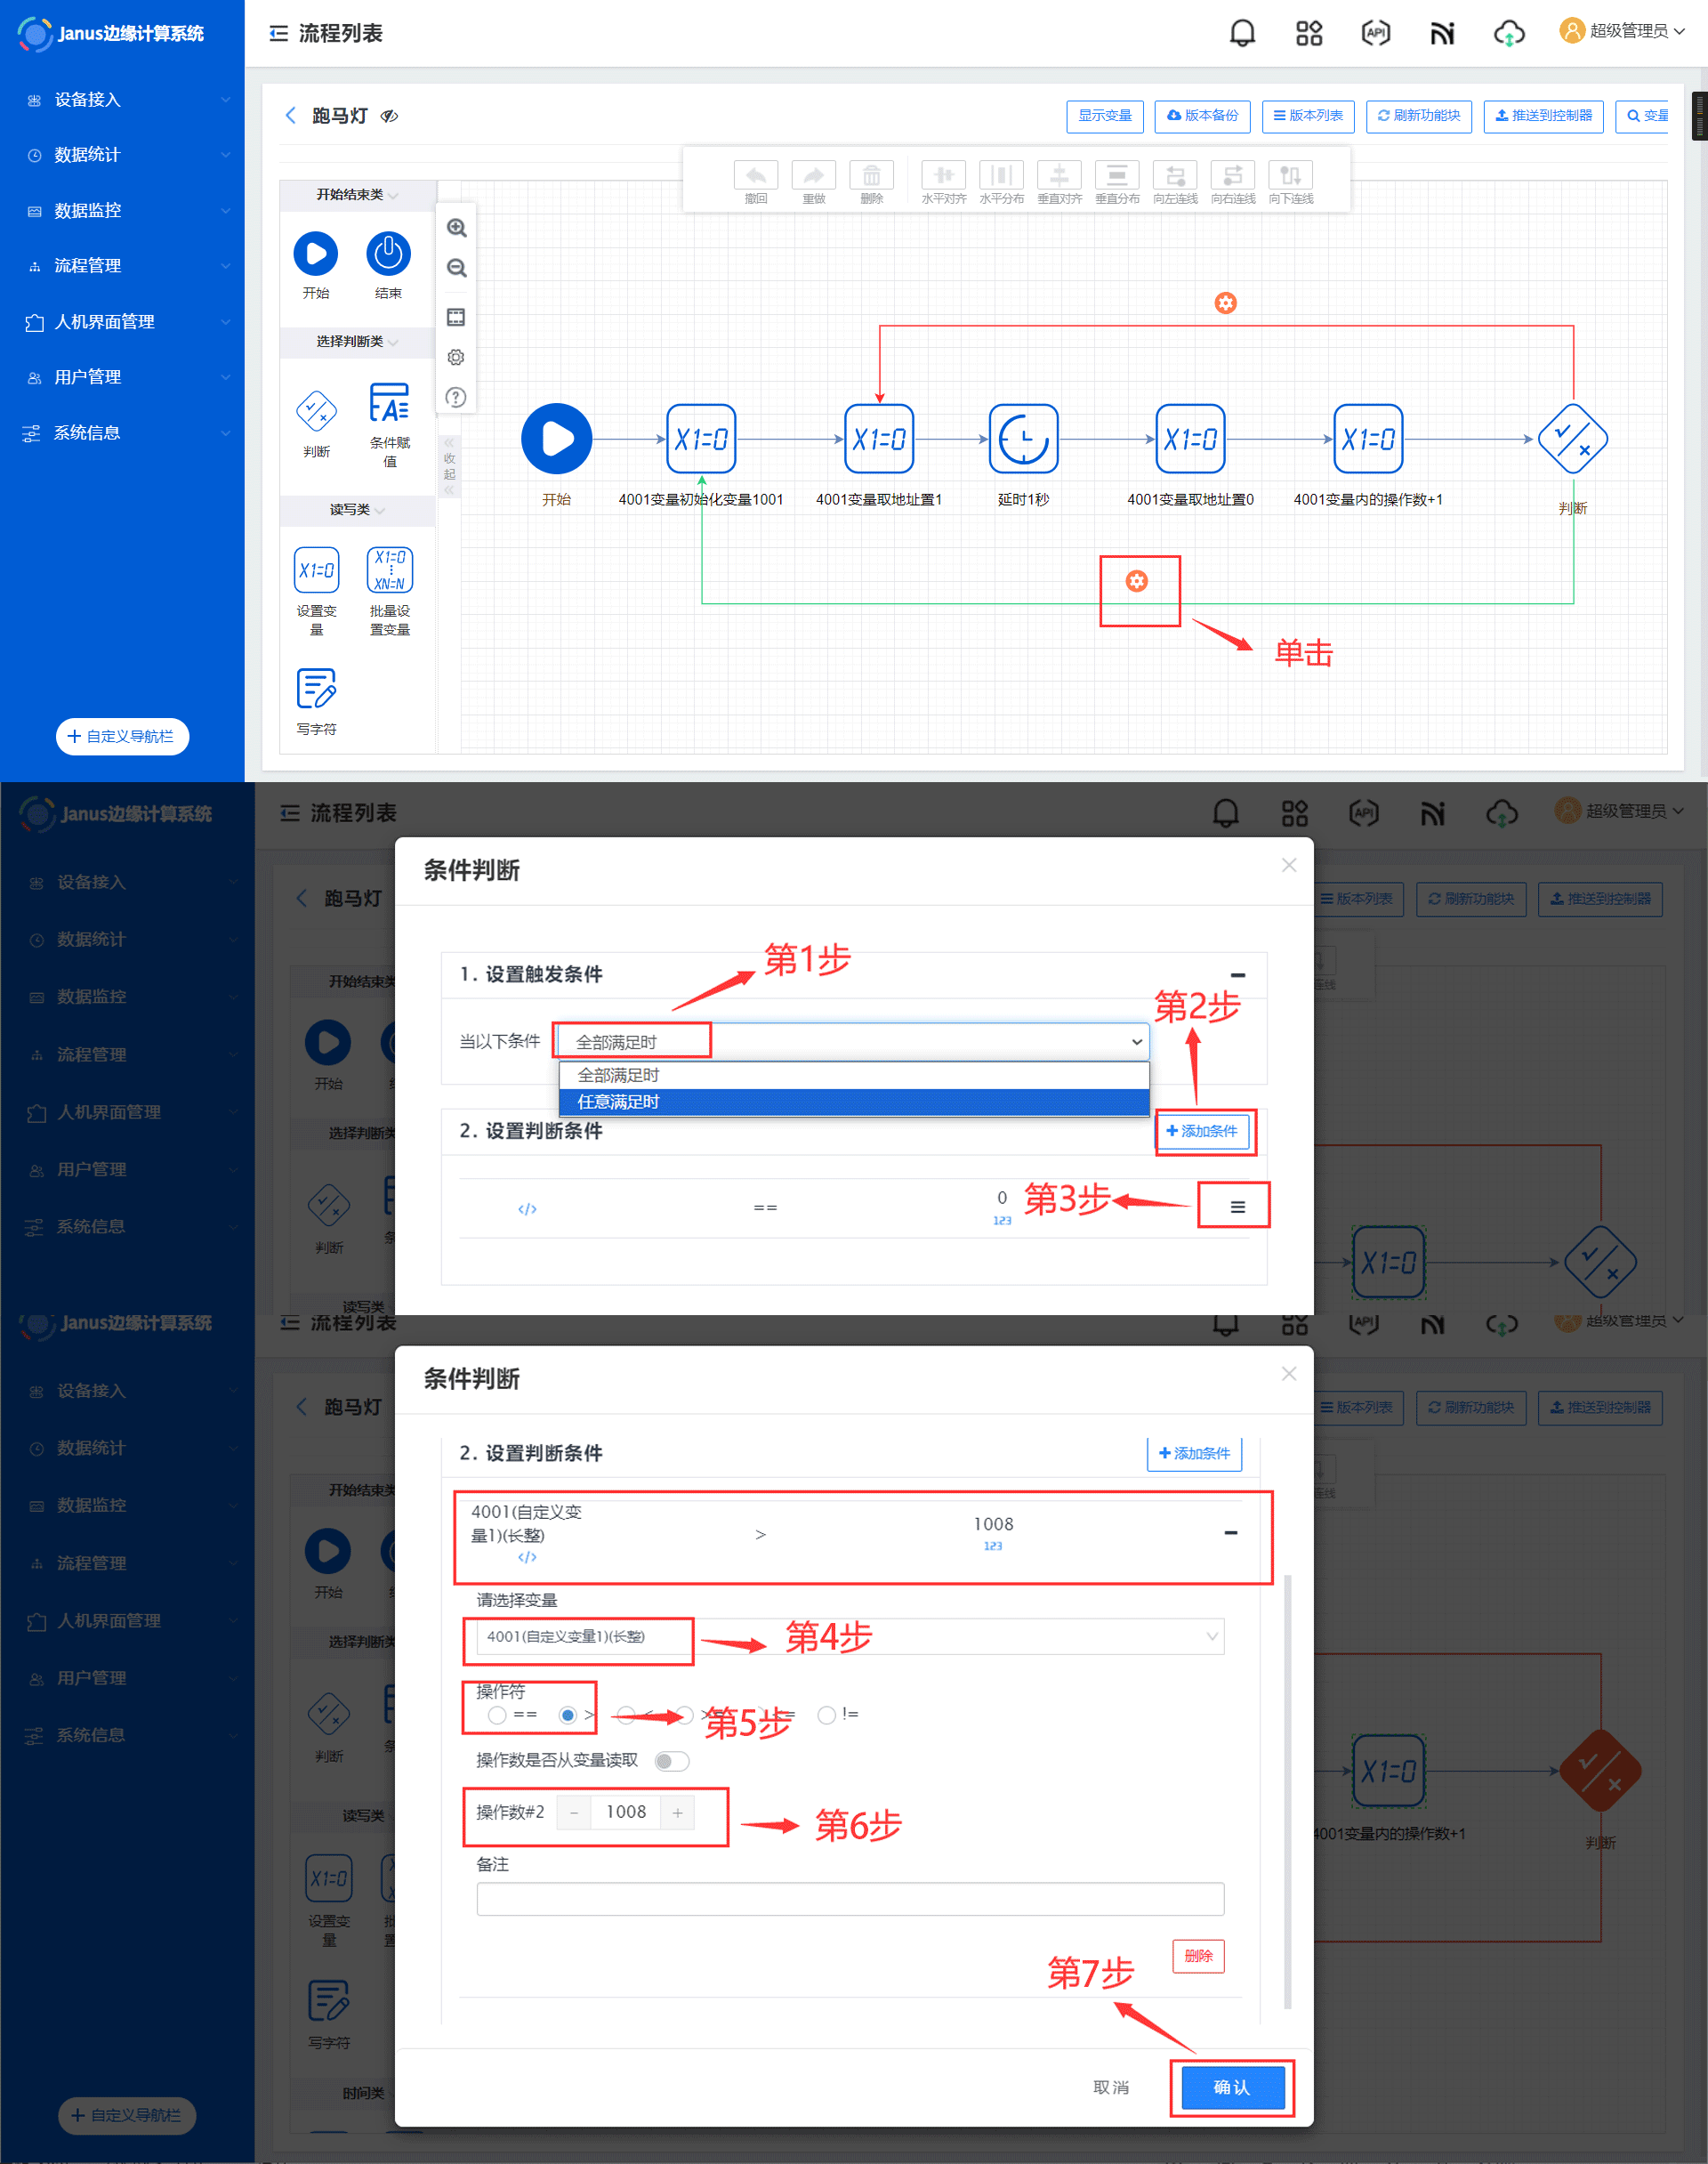Click the help question mark icon
This screenshot has width=1708, height=2164.
pyautogui.click(x=456, y=397)
